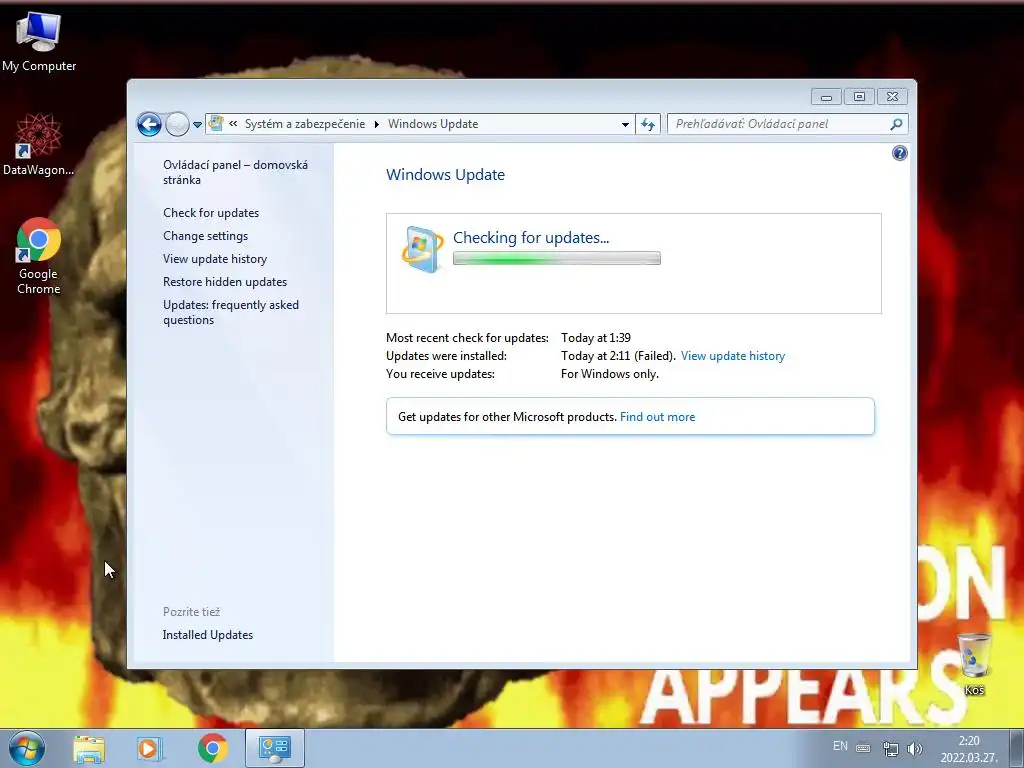The image size is (1024, 768).
Task: Click the Control Panel taskbar button
Action: point(274,748)
